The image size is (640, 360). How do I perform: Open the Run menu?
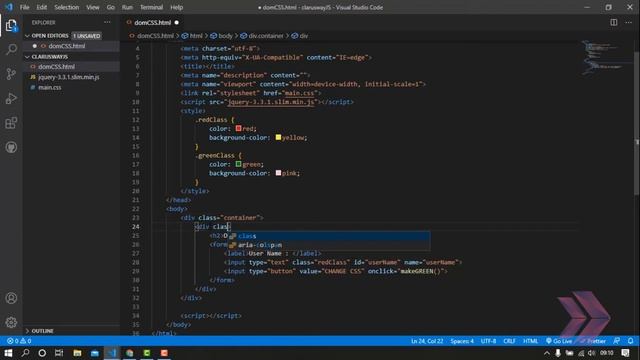point(127,7)
